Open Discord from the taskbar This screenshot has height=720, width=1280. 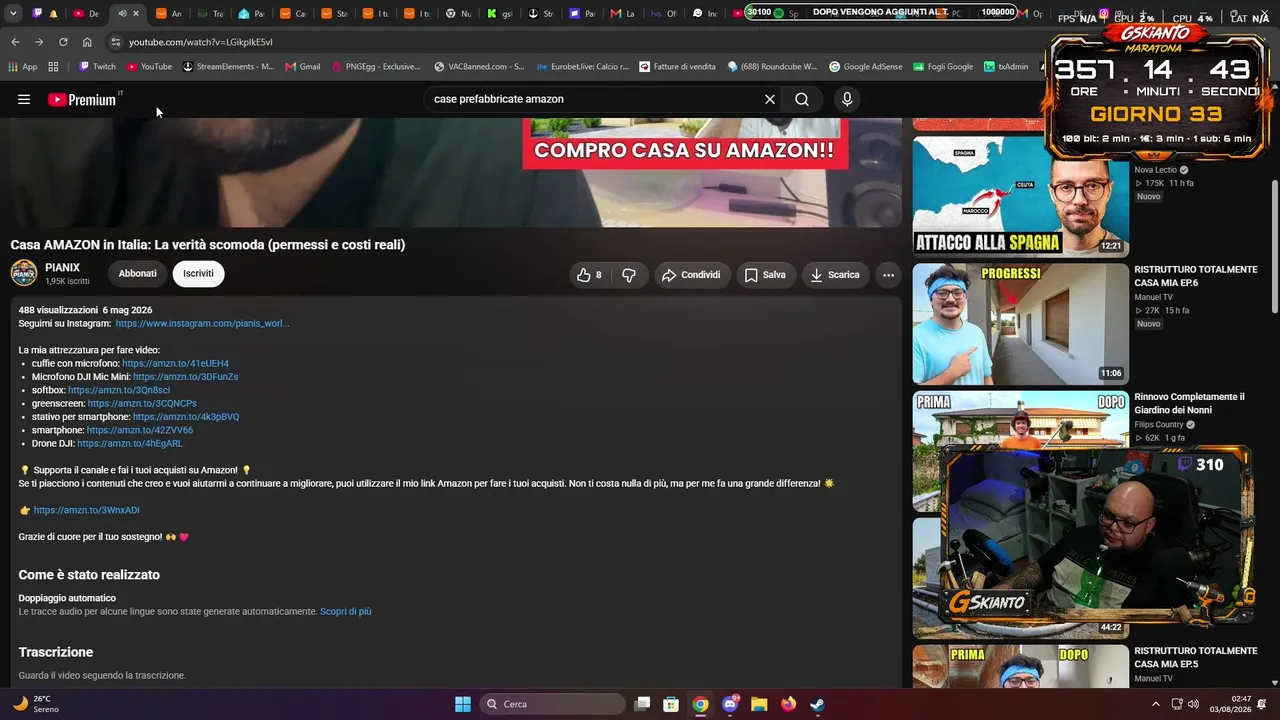click(730, 704)
